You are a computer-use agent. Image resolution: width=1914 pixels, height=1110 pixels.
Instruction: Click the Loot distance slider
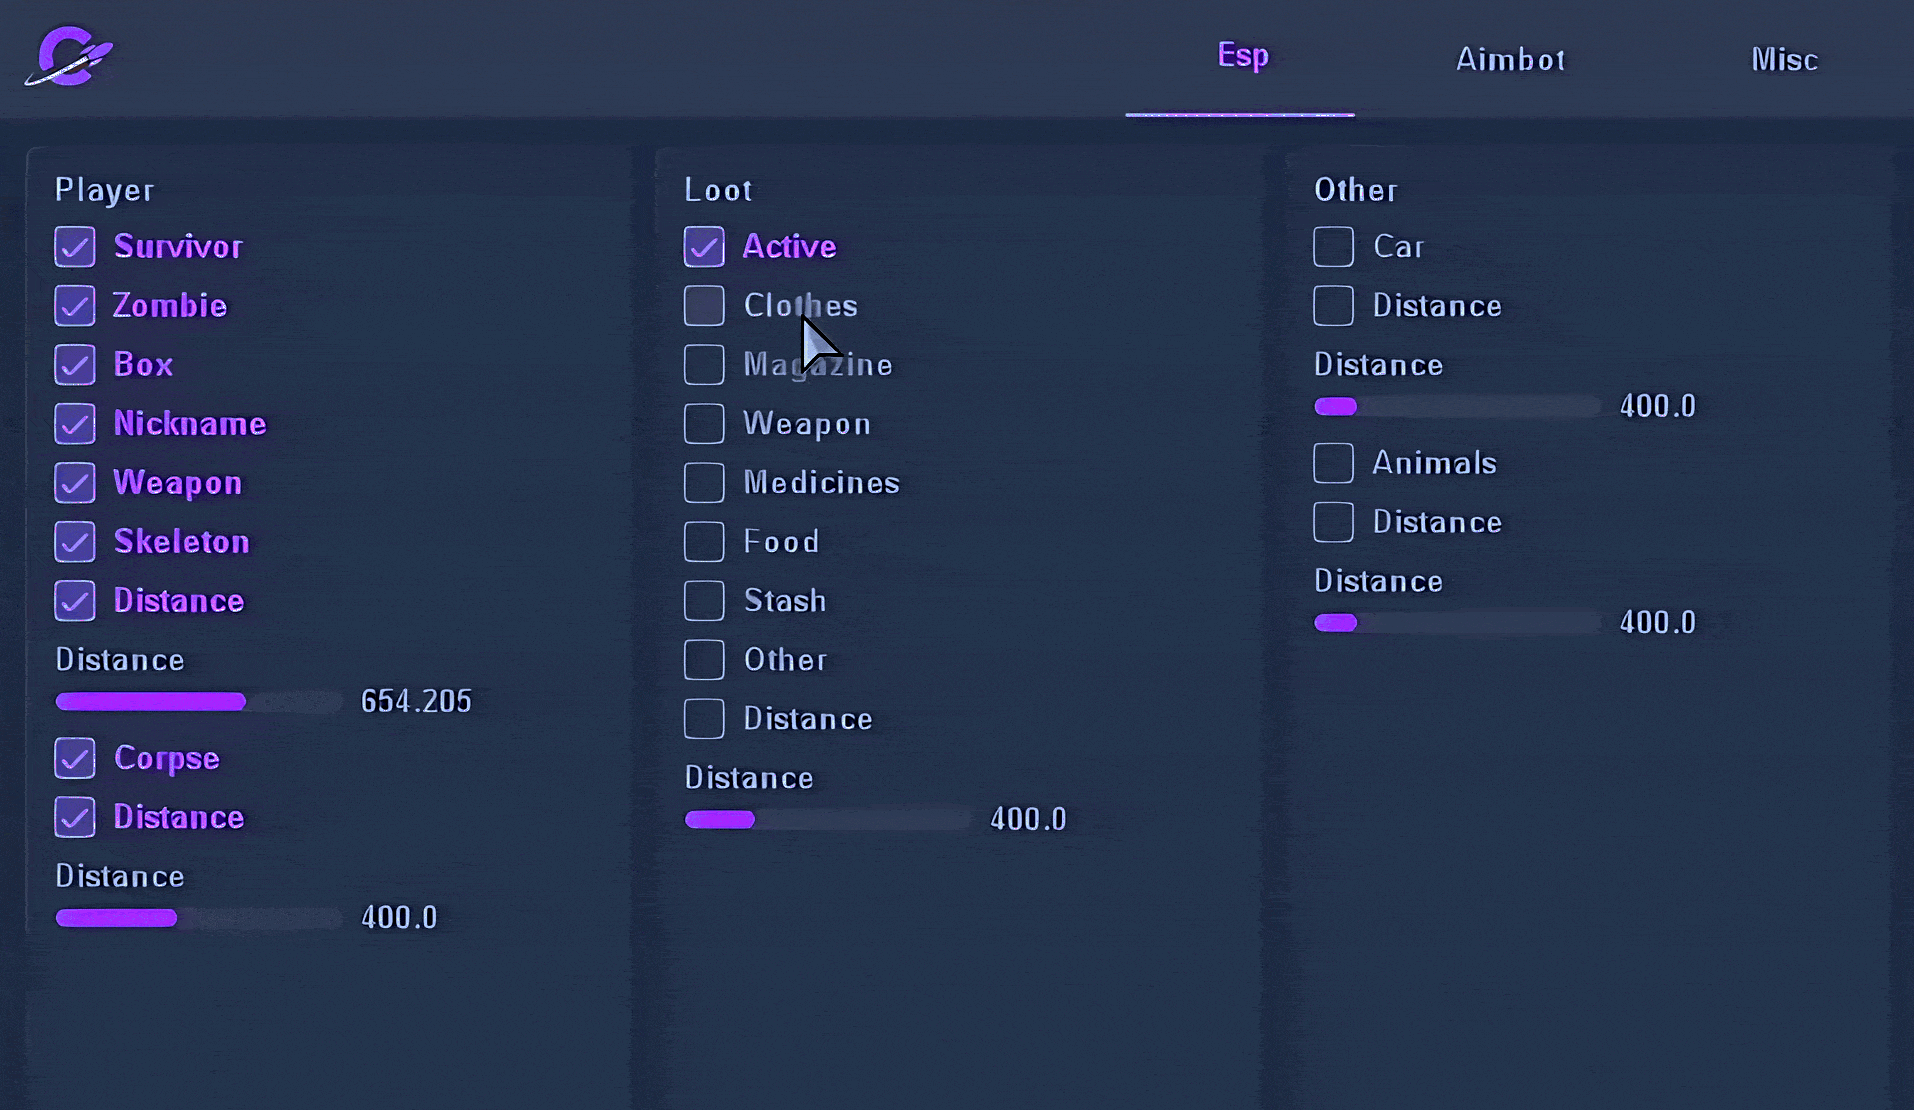pos(828,820)
